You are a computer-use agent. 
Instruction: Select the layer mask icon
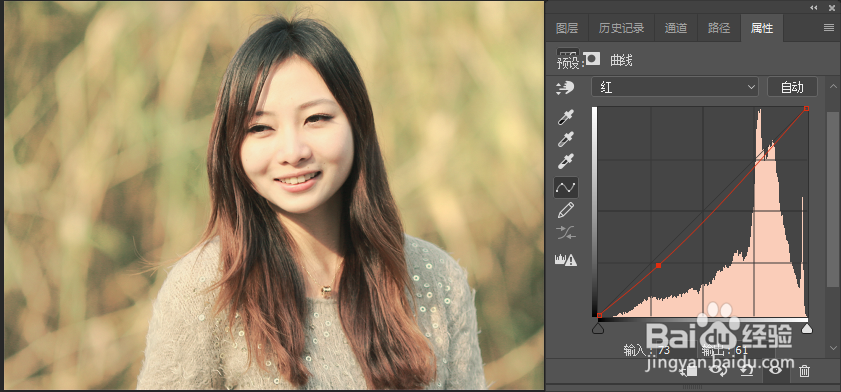[x=592, y=60]
